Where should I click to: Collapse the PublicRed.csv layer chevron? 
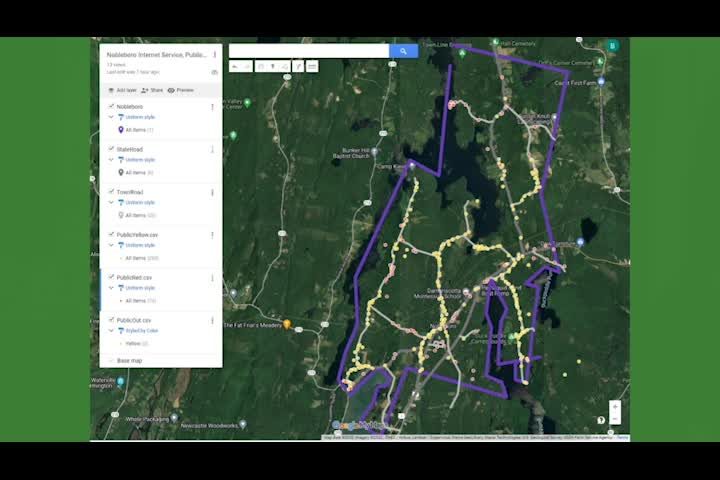coord(111,288)
